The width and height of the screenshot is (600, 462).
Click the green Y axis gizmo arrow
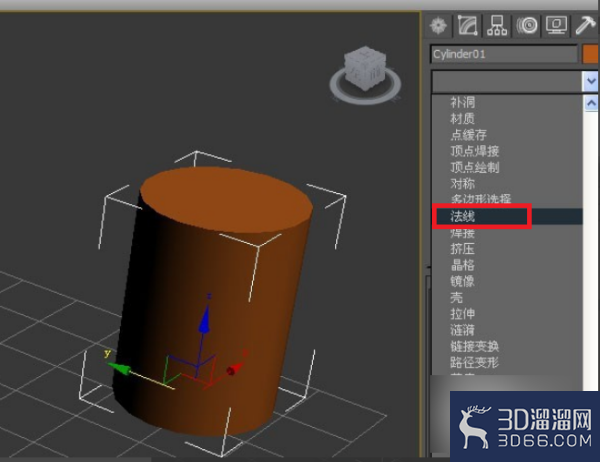click(x=119, y=368)
